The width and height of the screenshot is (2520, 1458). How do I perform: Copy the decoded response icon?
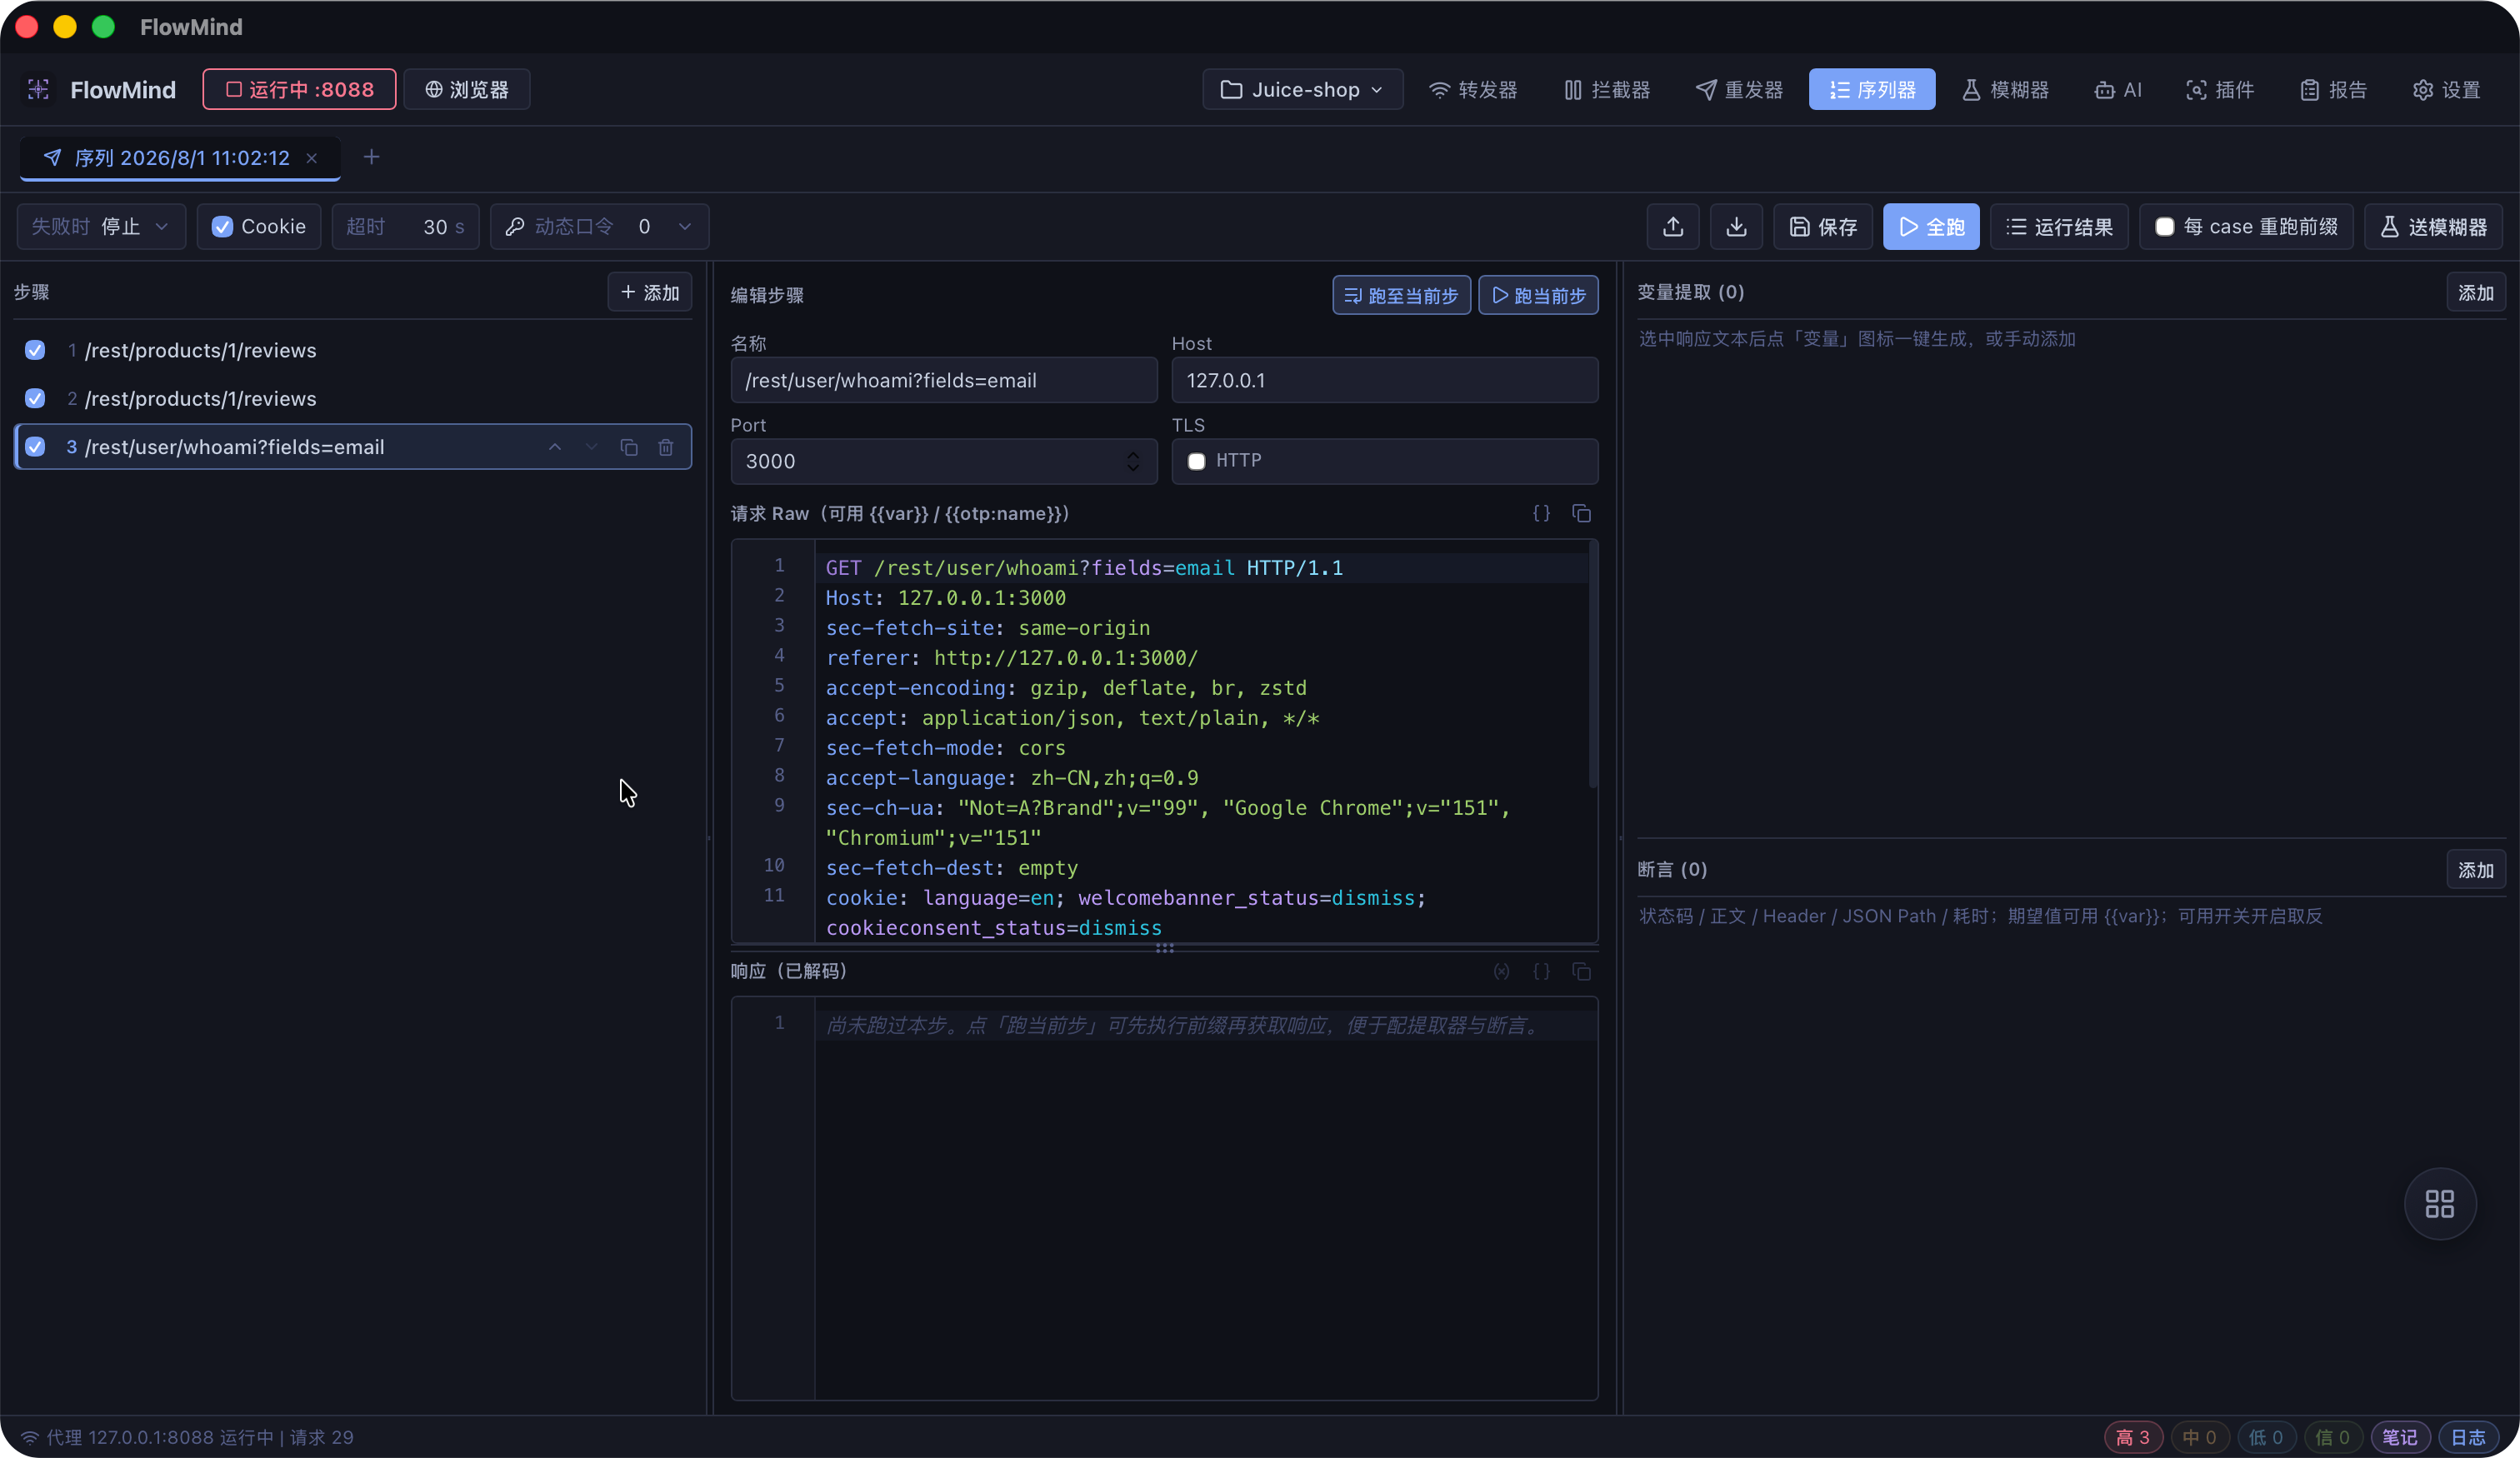point(1581,971)
